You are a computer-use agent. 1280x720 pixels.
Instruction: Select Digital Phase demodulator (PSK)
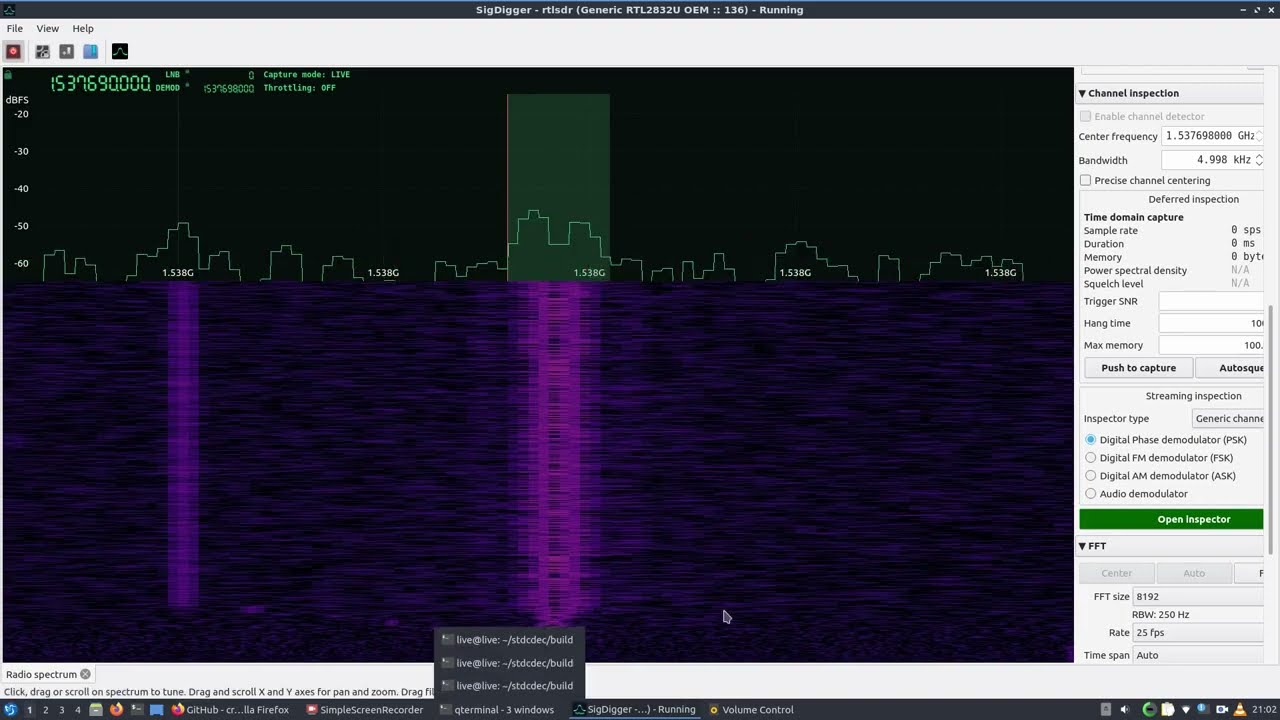(x=1090, y=440)
